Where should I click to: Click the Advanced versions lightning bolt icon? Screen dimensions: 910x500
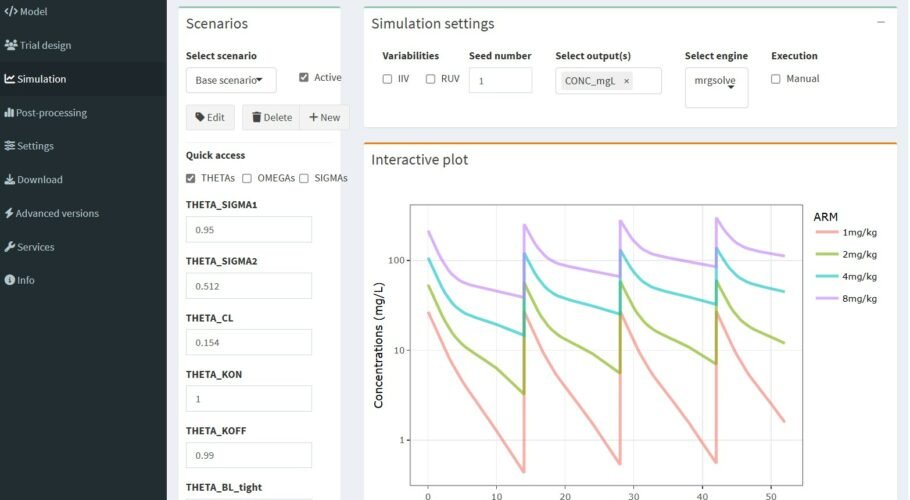(x=9, y=213)
